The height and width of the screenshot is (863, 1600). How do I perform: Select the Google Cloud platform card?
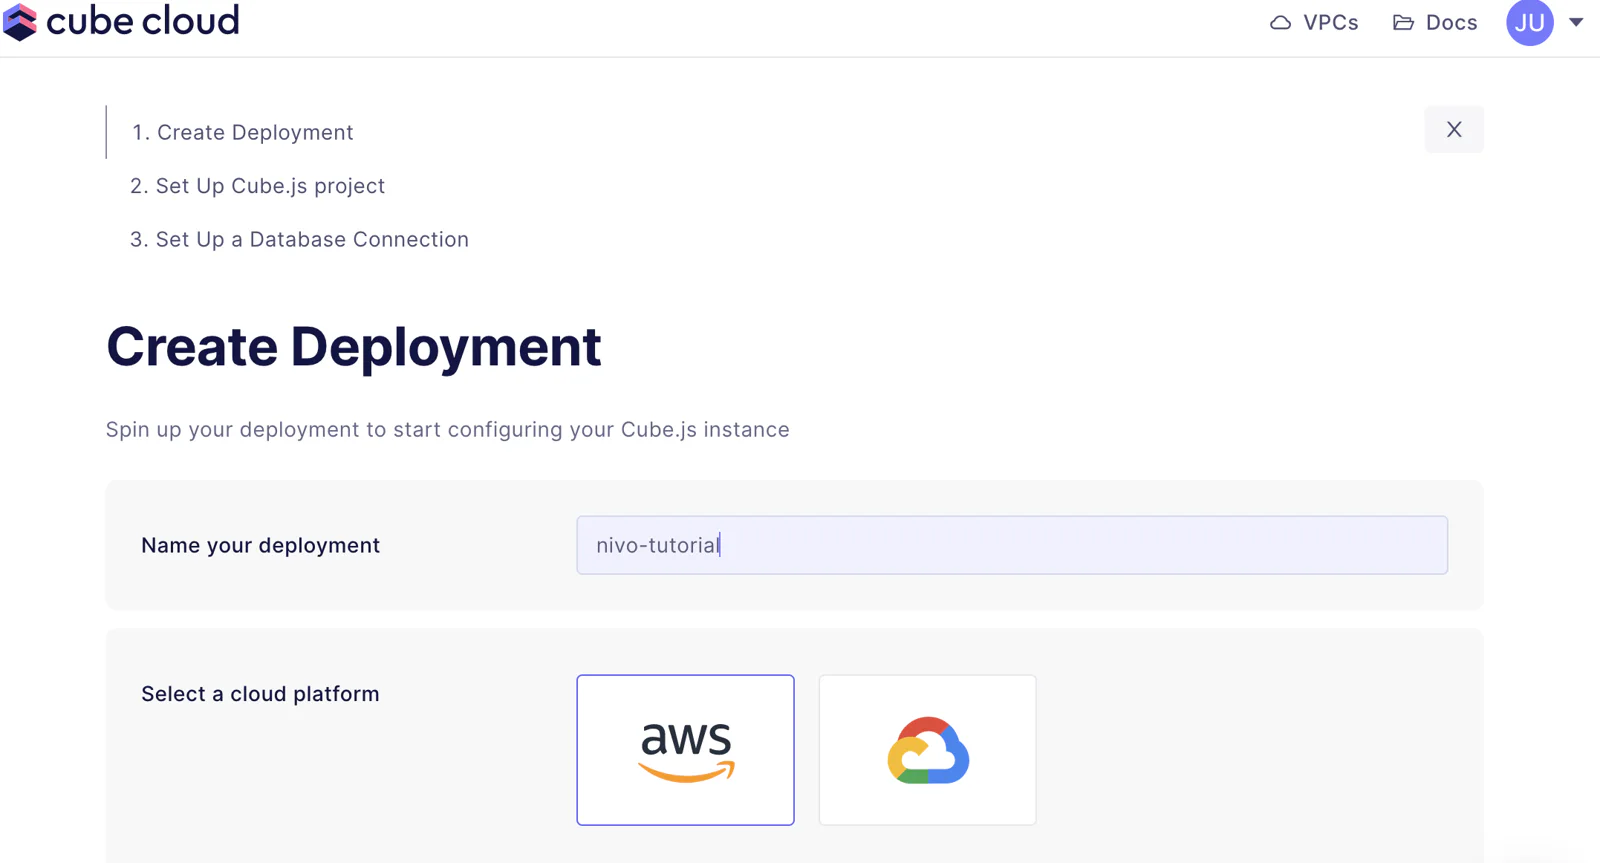click(x=927, y=750)
